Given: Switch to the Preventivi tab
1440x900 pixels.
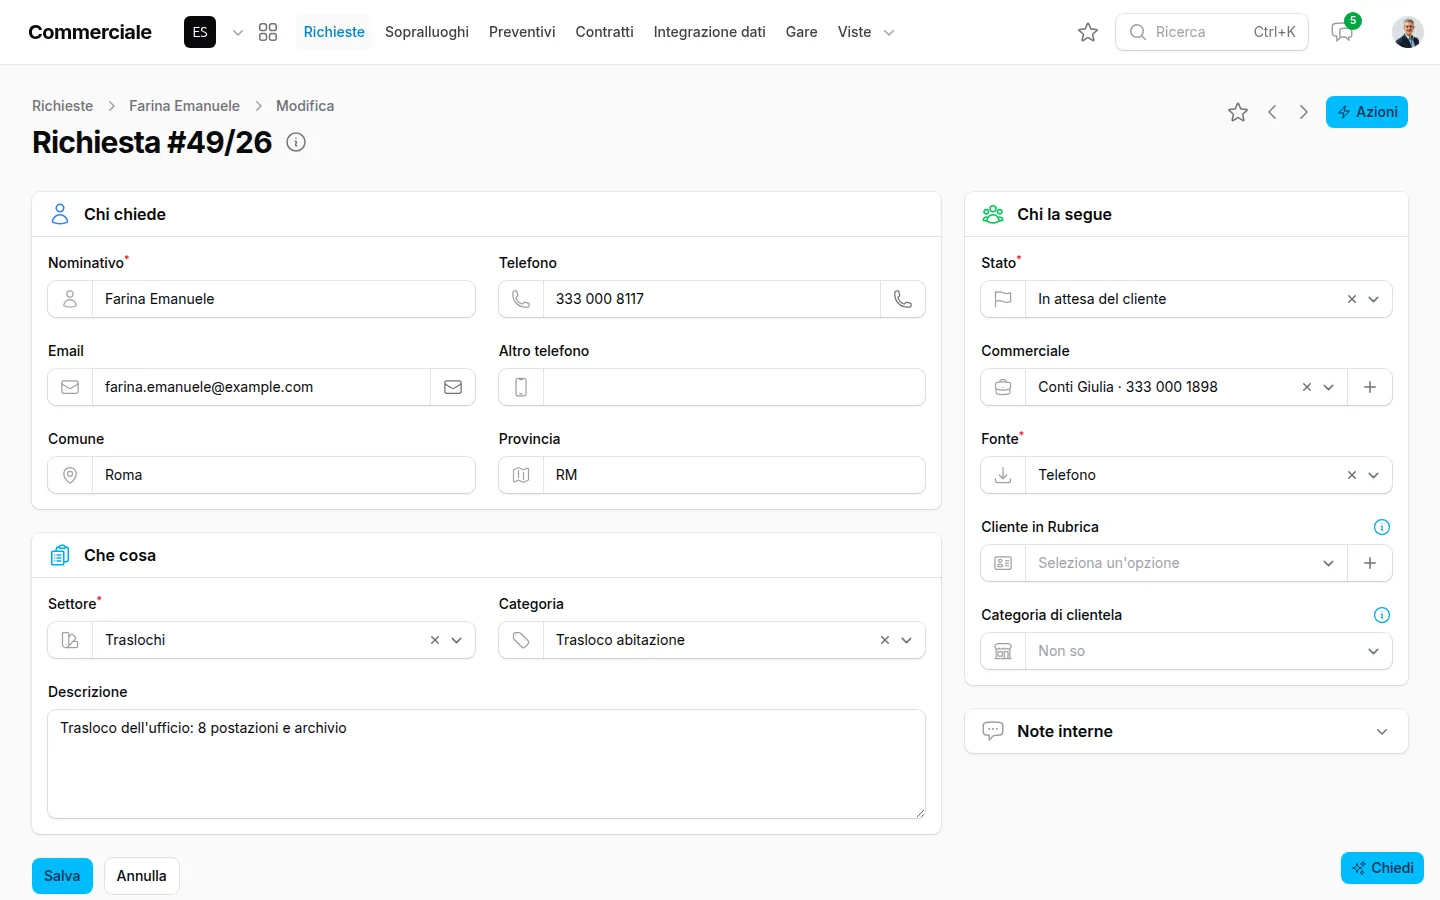Looking at the screenshot, I should click(x=522, y=32).
